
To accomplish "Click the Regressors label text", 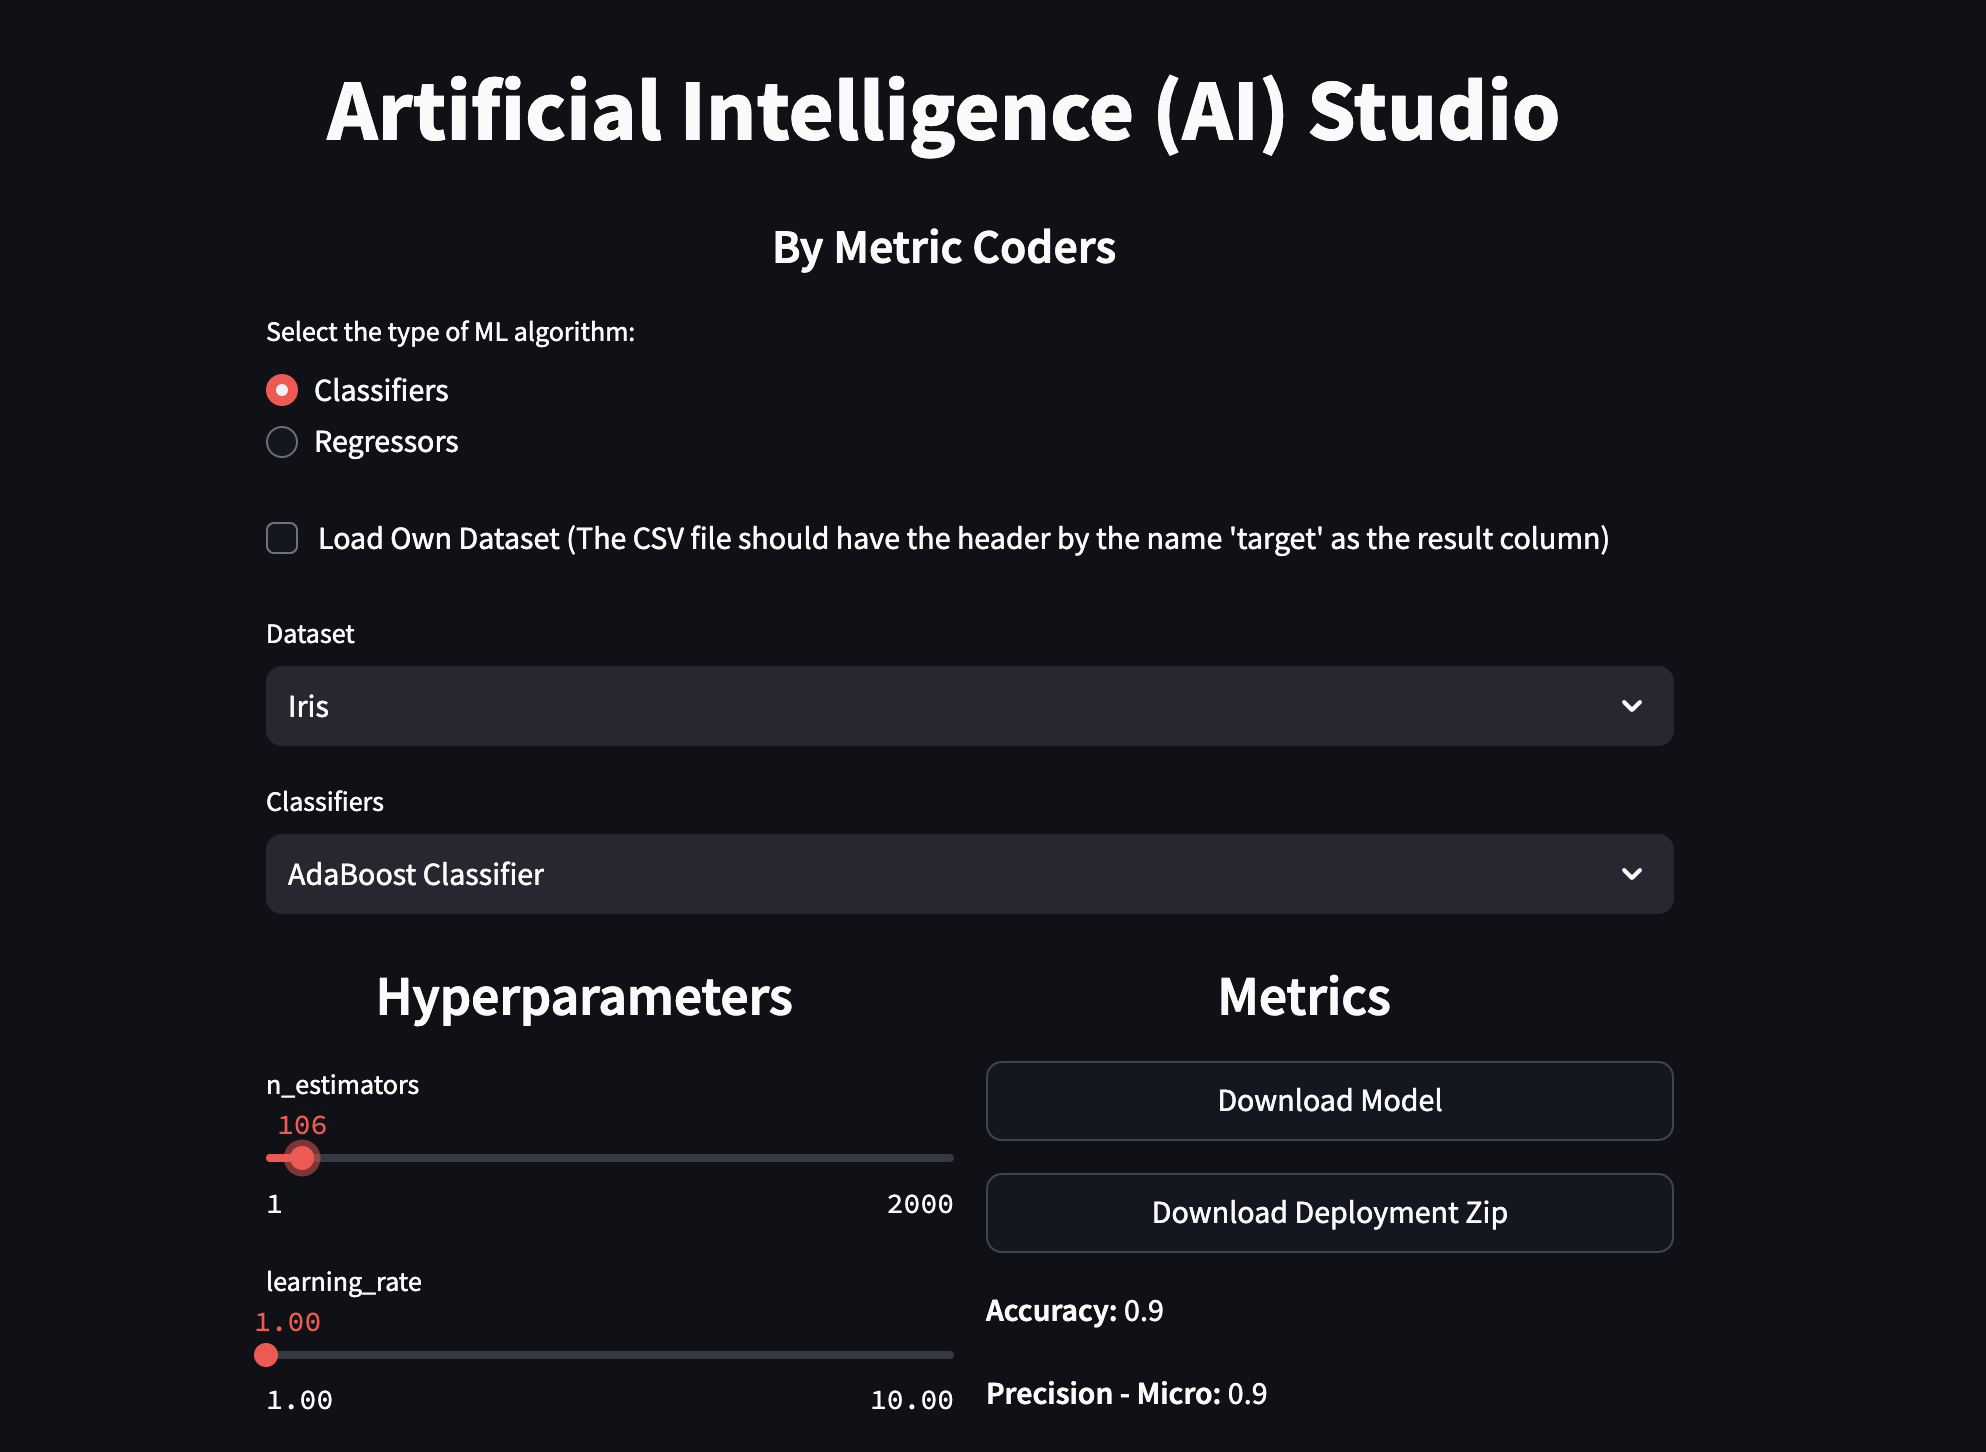I will pyautogui.click(x=386, y=442).
